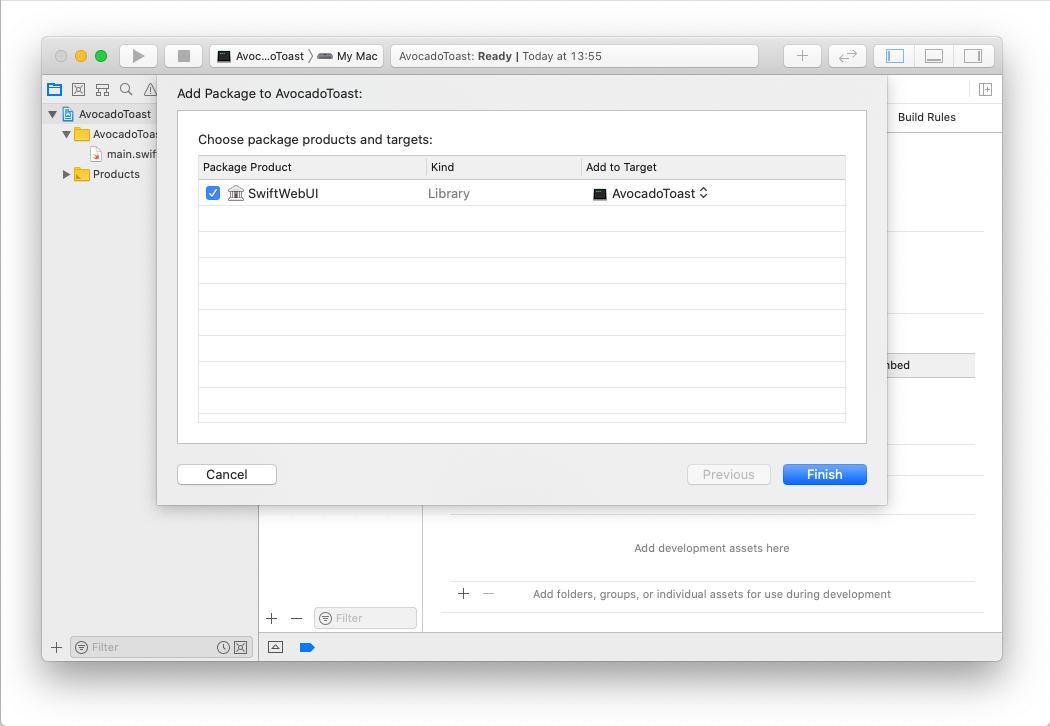The height and width of the screenshot is (726, 1050).
Task: Run the AvocadoToast scheme with Play button
Action: (x=139, y=56)
